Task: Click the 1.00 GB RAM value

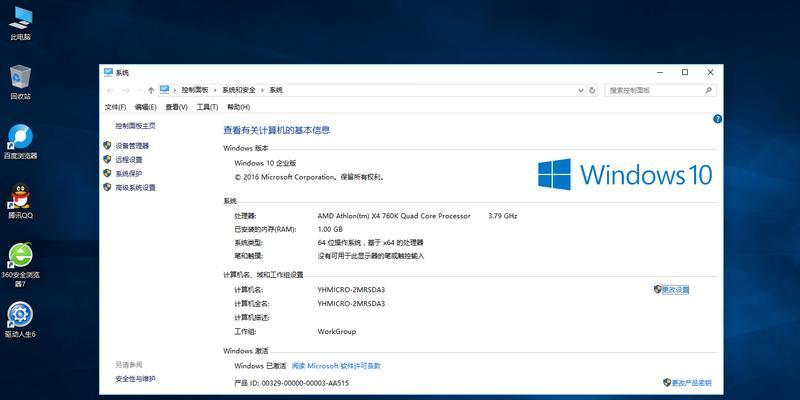Action: tap(330, 230)
